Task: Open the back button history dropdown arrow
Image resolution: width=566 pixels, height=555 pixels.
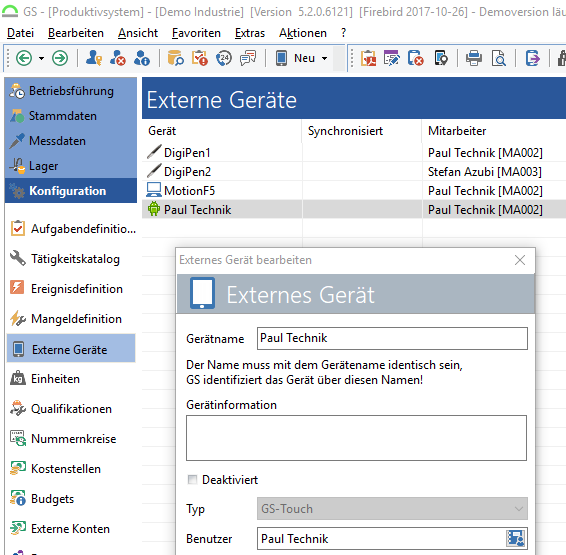Action: [x=41, y=58]
